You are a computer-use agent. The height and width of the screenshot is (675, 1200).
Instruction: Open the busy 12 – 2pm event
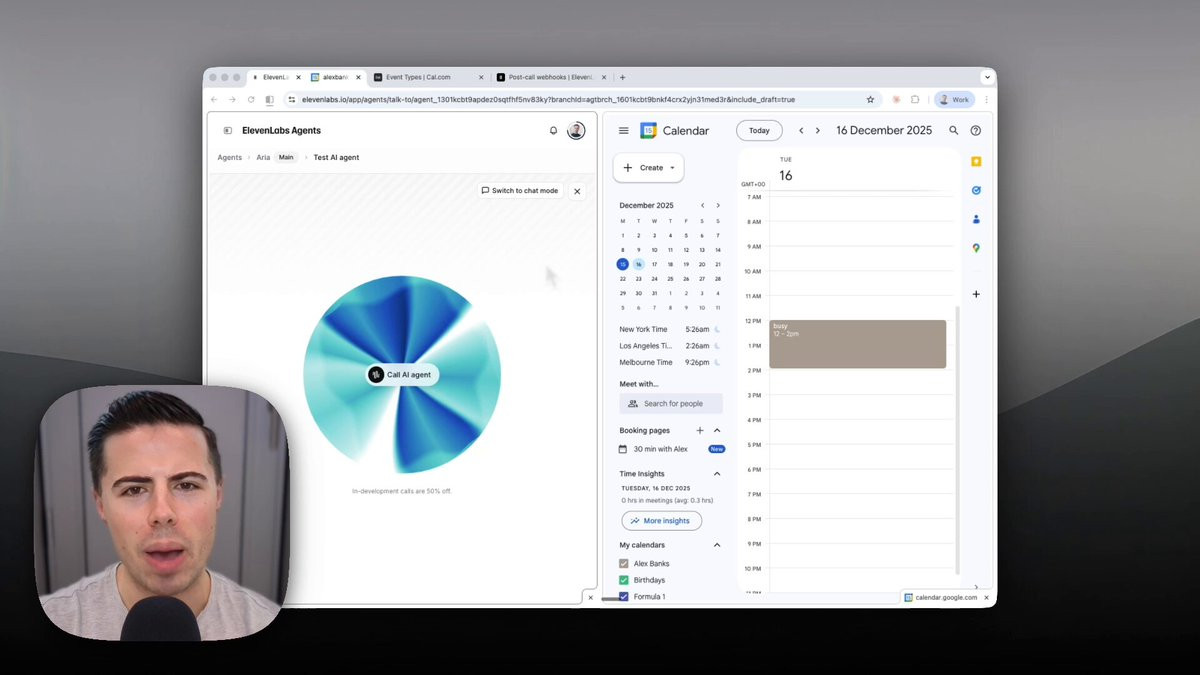857,344
